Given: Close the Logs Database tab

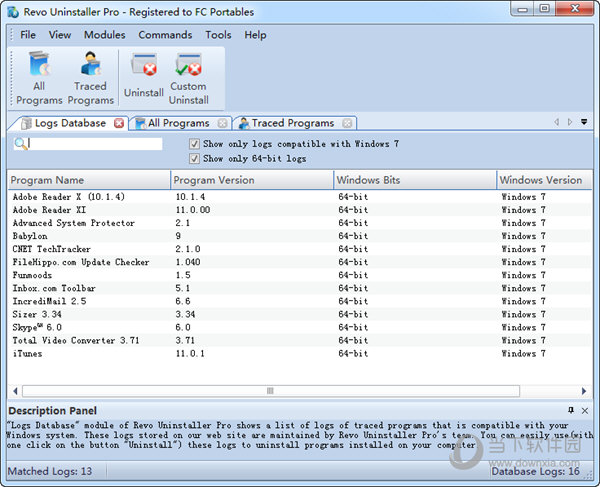Looking at the screenshot, I should pos(119,123).
